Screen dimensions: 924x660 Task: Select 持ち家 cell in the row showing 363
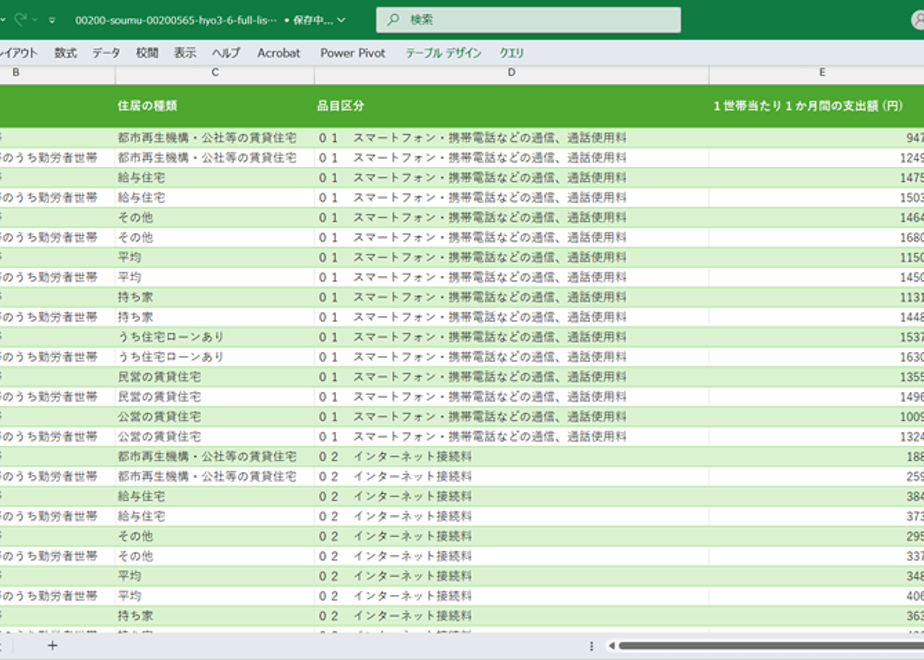pyautogui.click(x=215, y=616)
